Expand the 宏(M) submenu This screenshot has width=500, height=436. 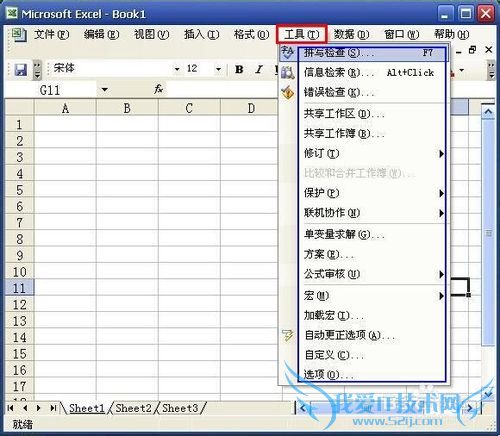click(x=441, y=296)
